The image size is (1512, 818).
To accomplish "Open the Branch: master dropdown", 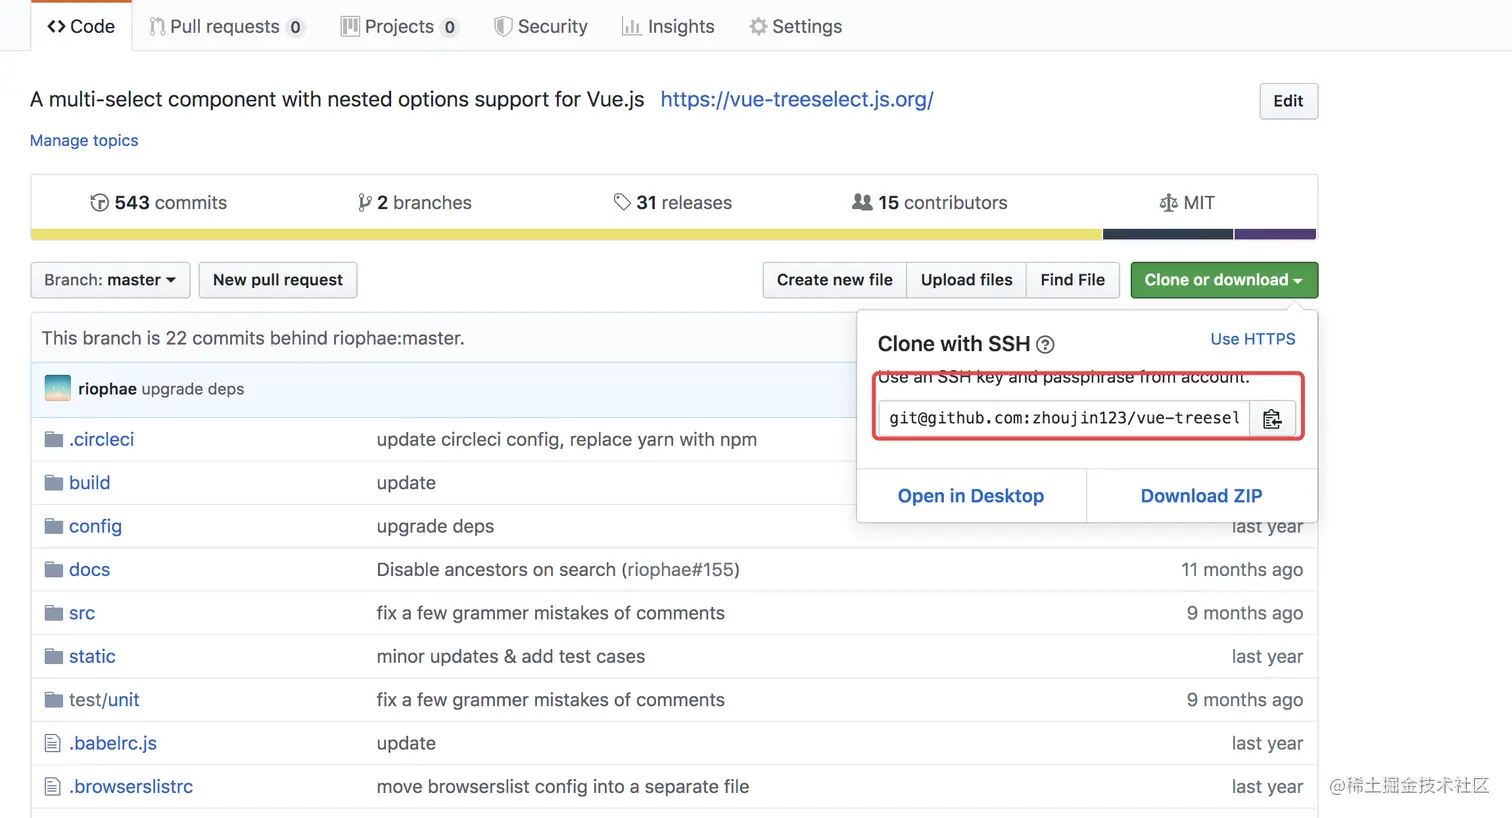I will click(x=110, y=280).
